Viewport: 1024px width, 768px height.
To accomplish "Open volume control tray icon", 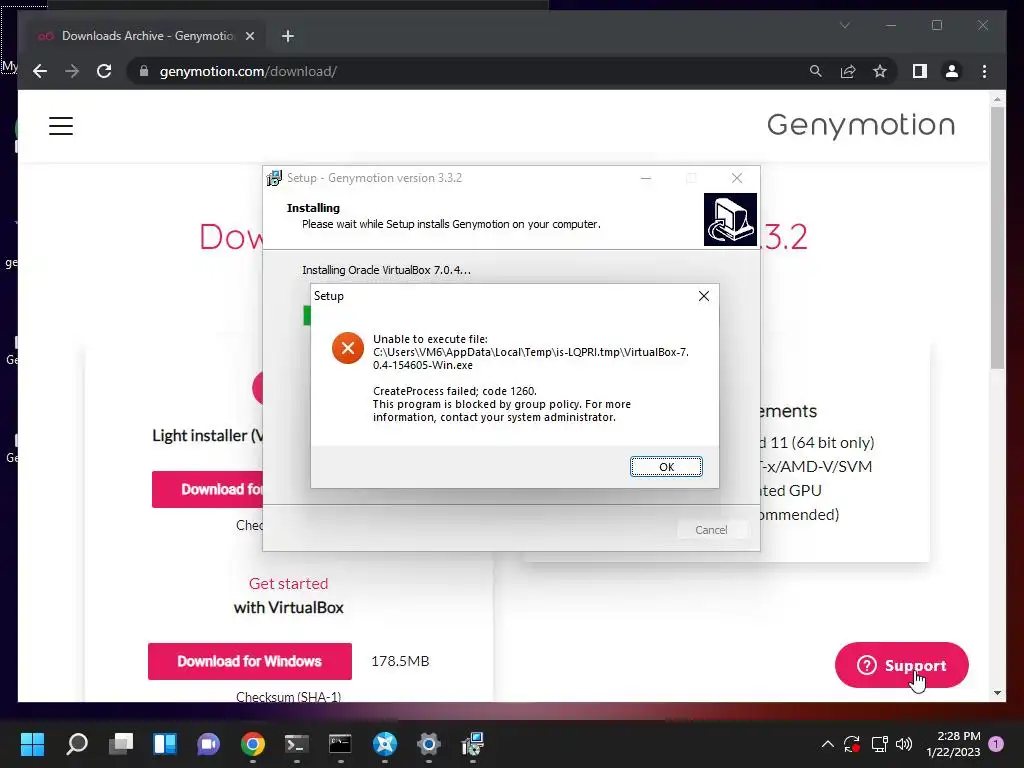I will [x=904, y=744].
